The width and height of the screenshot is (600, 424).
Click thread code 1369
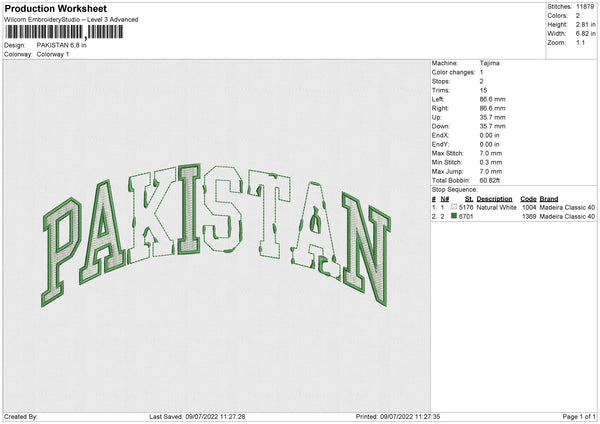point(529,217)
